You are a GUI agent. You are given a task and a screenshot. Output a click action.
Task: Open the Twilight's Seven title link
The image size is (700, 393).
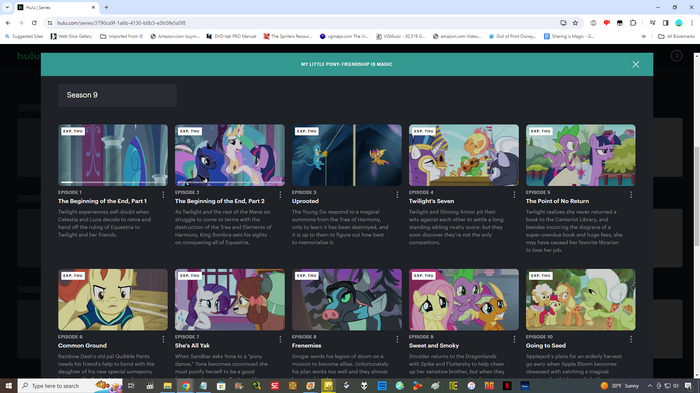431,201
